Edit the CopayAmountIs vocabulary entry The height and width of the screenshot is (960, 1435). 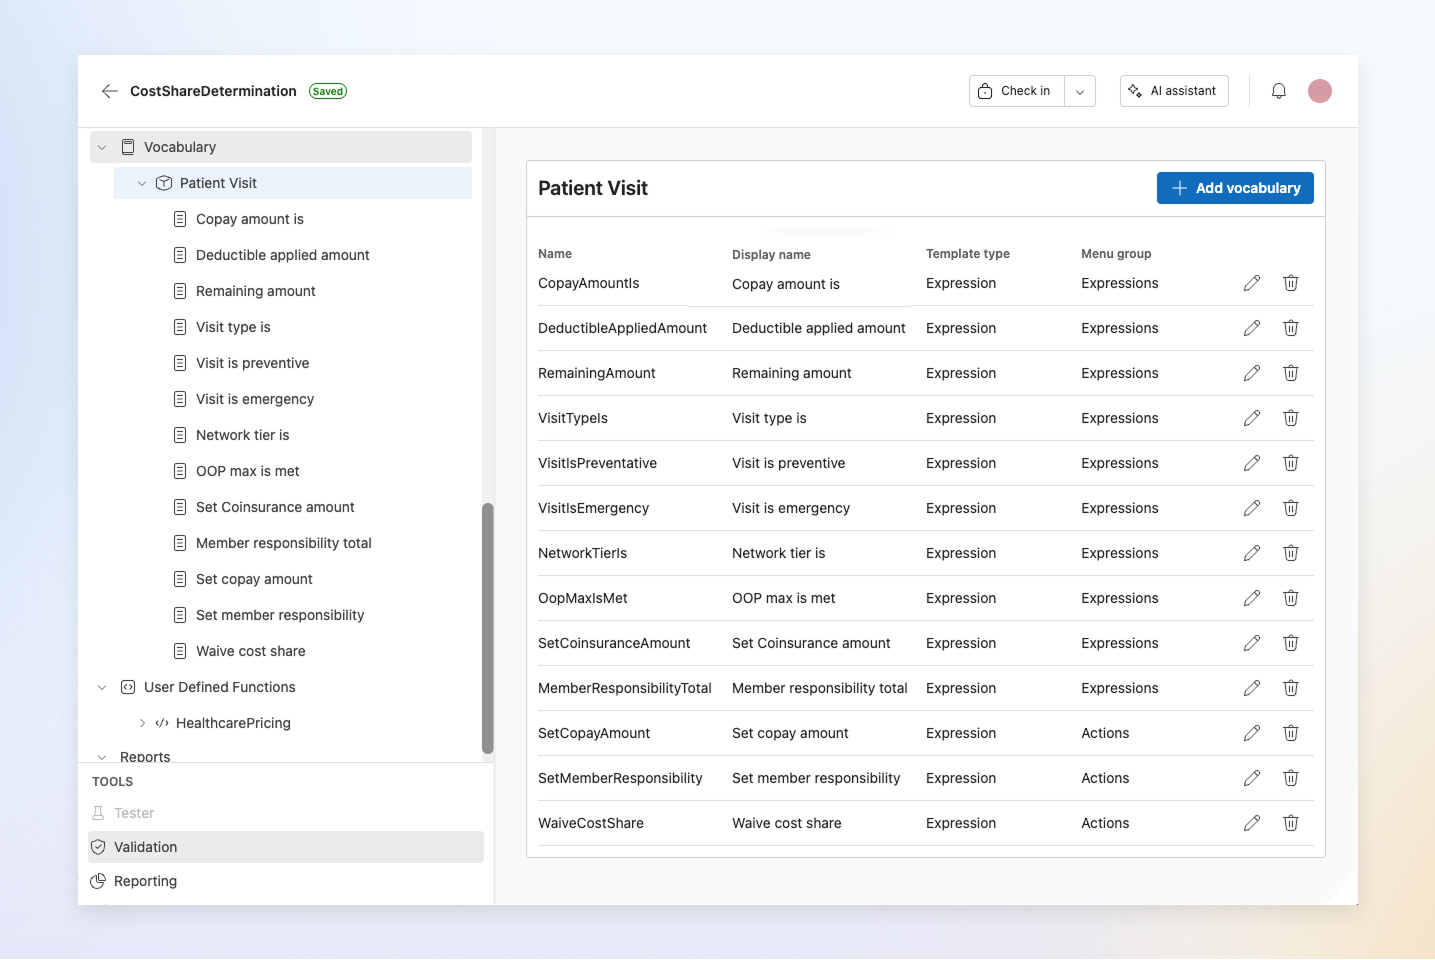point(1252,283)
